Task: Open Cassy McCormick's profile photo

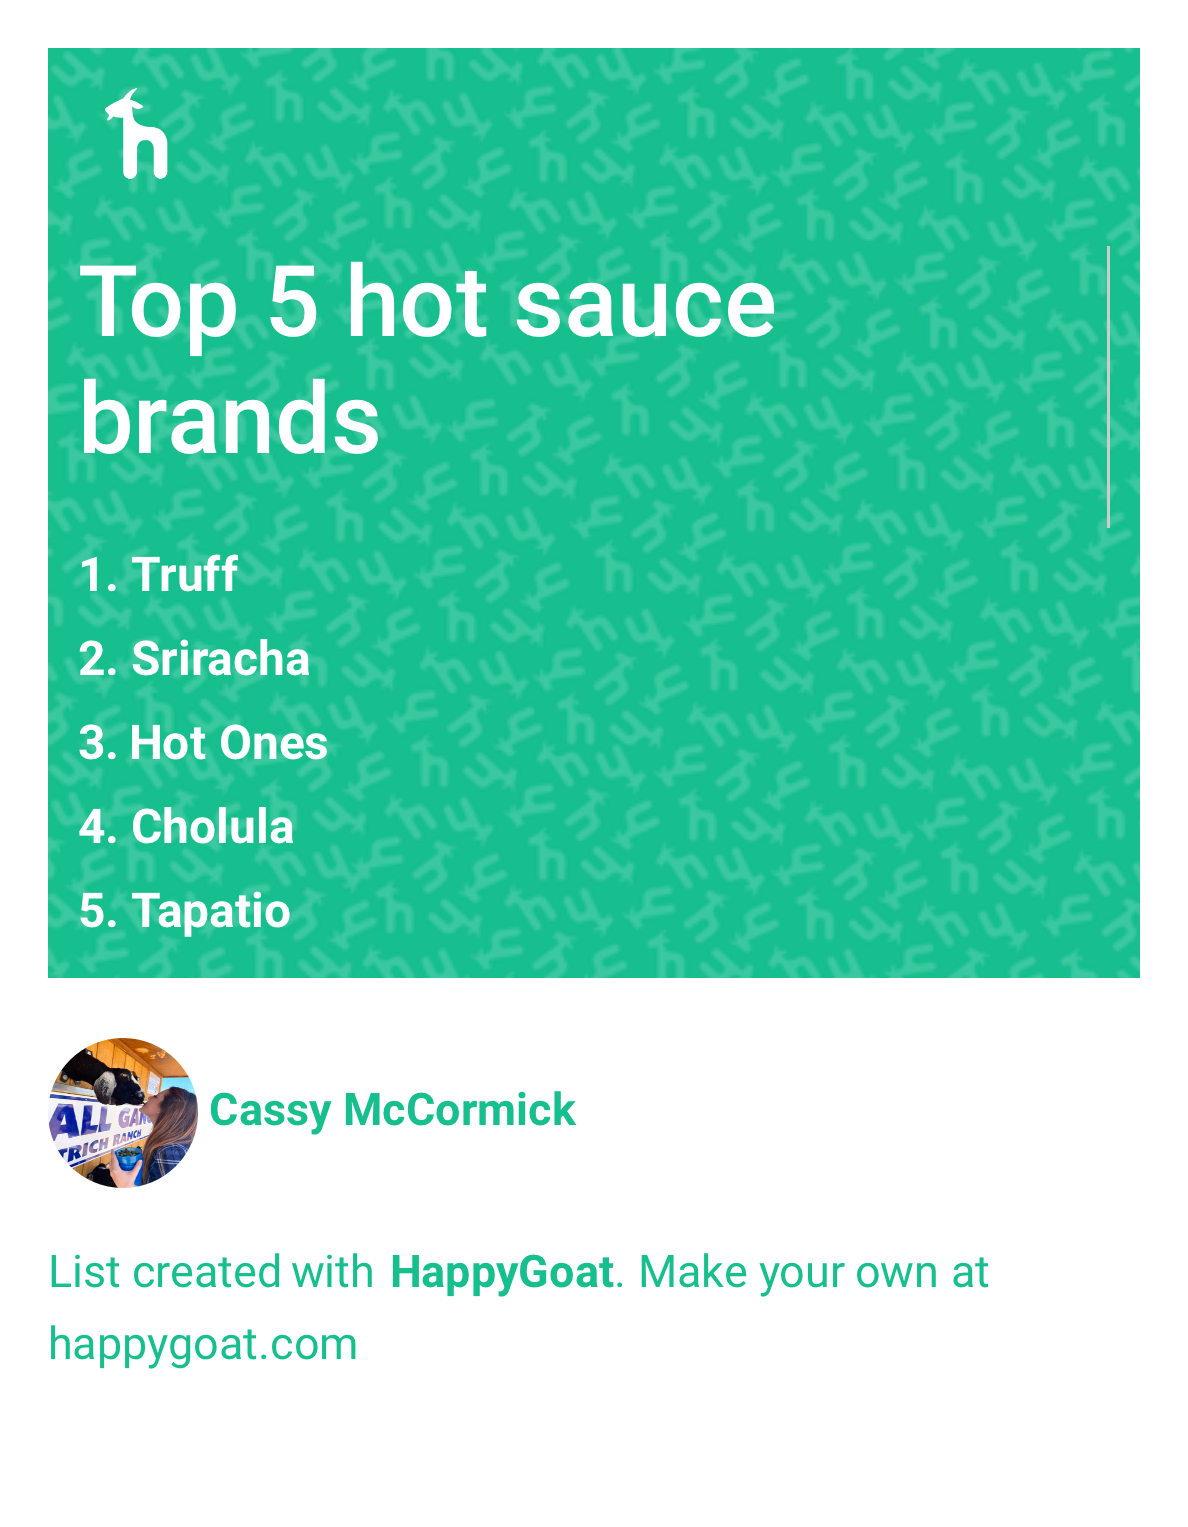Action: (123, 1112)
